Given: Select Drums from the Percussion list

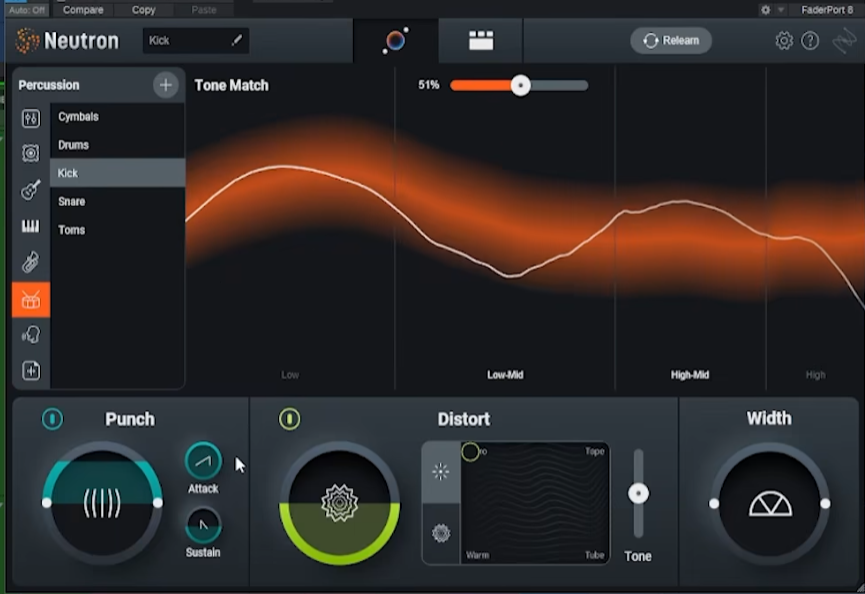Looking at the screenshot, I should (x=118, y=145).
